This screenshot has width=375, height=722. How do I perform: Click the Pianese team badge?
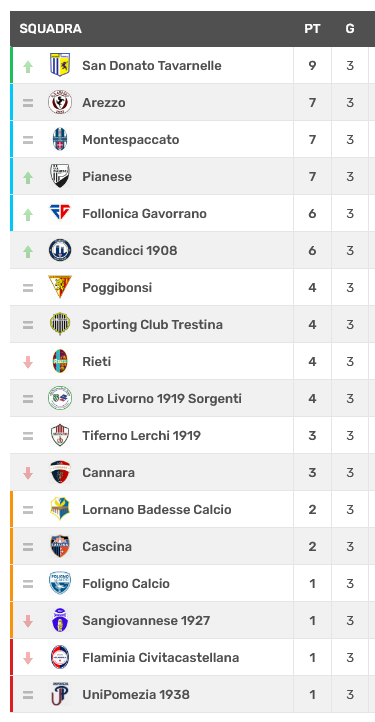(x=60, y=176)
